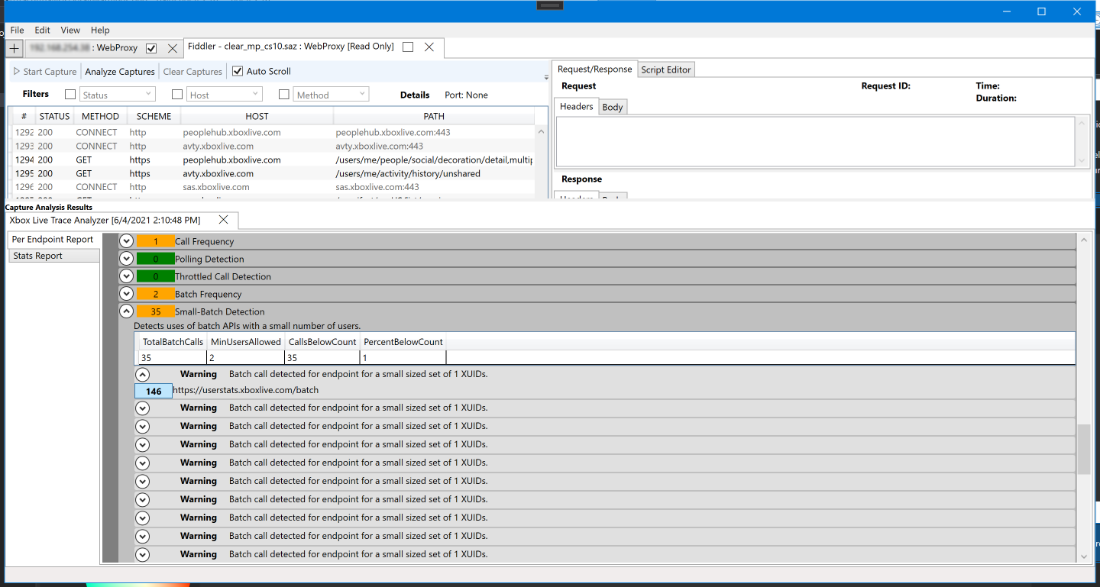
Task: Select the Request Headers tab
Action: 577,107
